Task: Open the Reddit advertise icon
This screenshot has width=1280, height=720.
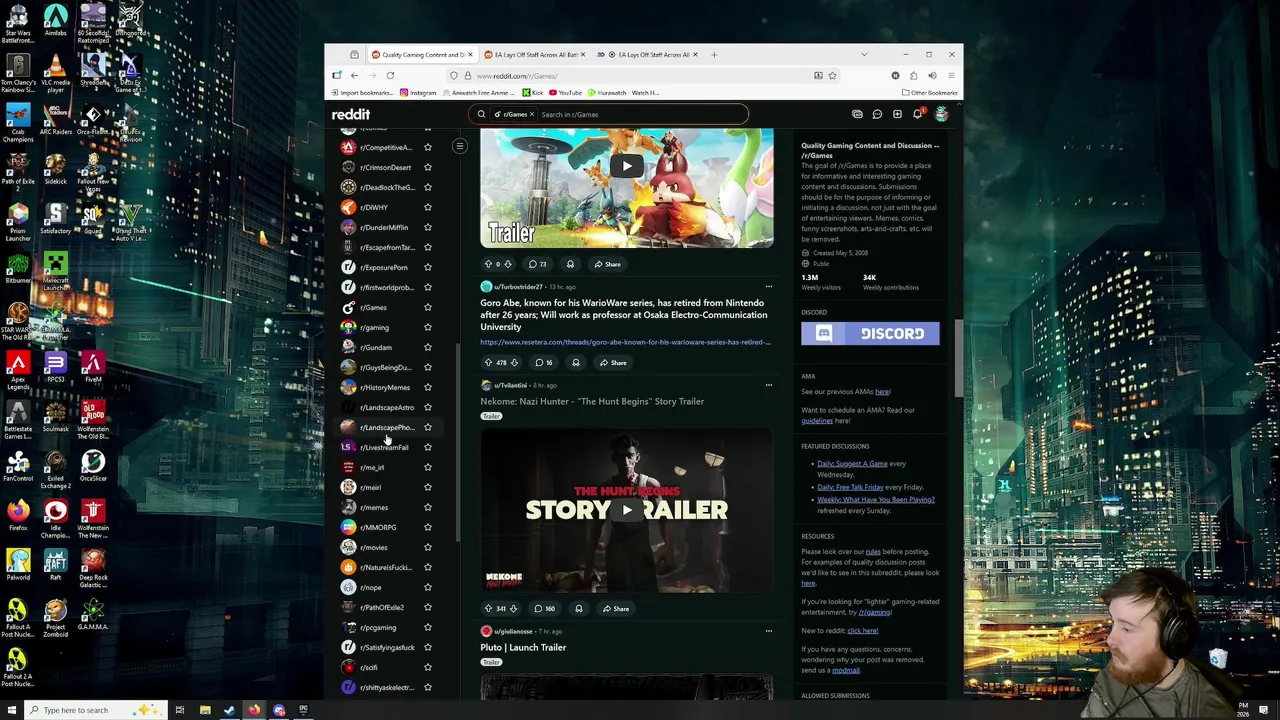Action: click(857, 114)
